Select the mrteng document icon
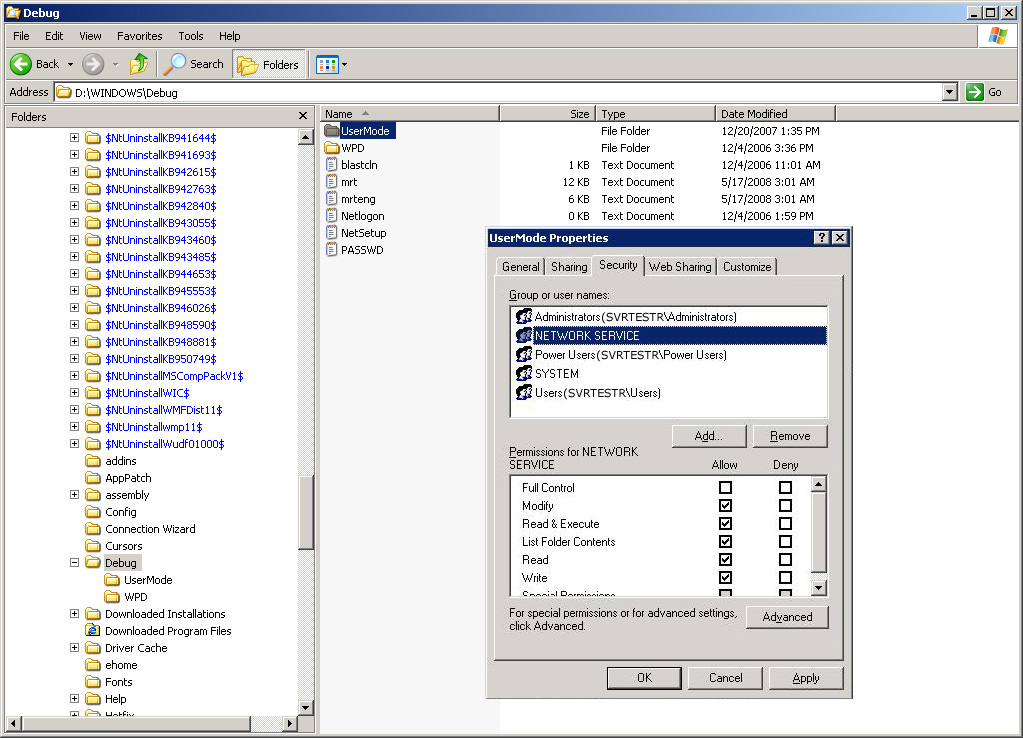The width and height of the screenshot is (1023, 738). (x=332, y=198)
